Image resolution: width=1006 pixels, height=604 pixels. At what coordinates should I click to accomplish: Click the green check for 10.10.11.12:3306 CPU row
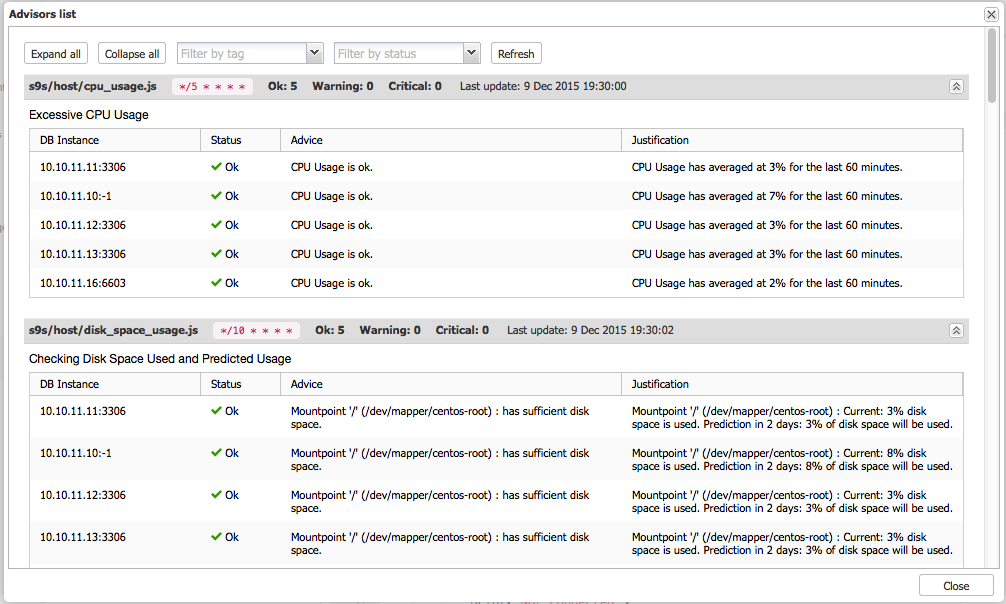tap(216, 225)
